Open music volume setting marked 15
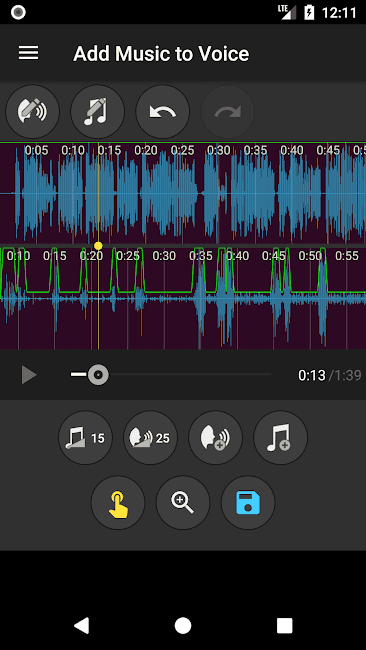This screenshot has height=650, width=366. coord(85,437)
